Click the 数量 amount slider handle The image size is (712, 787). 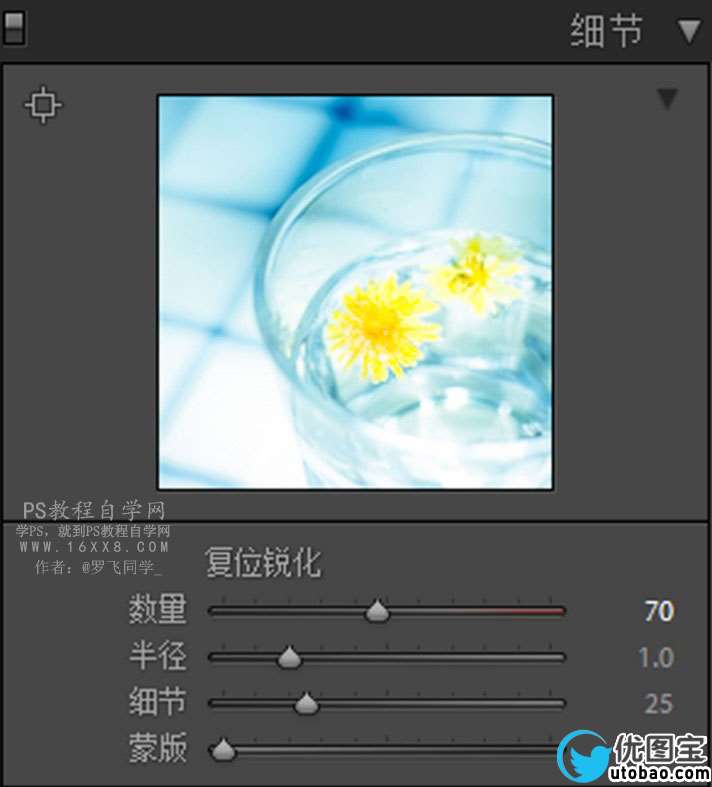click(377, 611)
